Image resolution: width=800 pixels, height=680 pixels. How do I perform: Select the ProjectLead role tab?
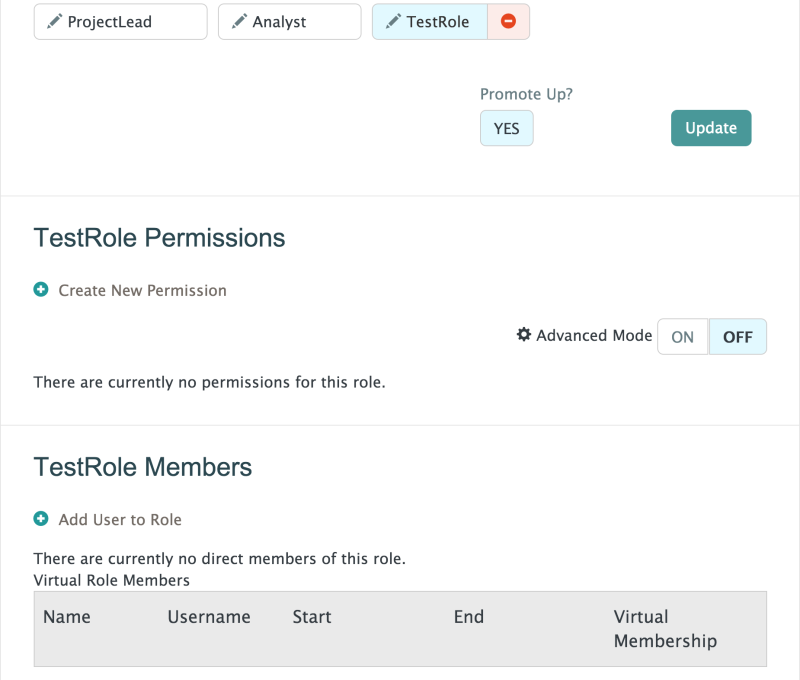pyautogui.click(x=120, y=22)
